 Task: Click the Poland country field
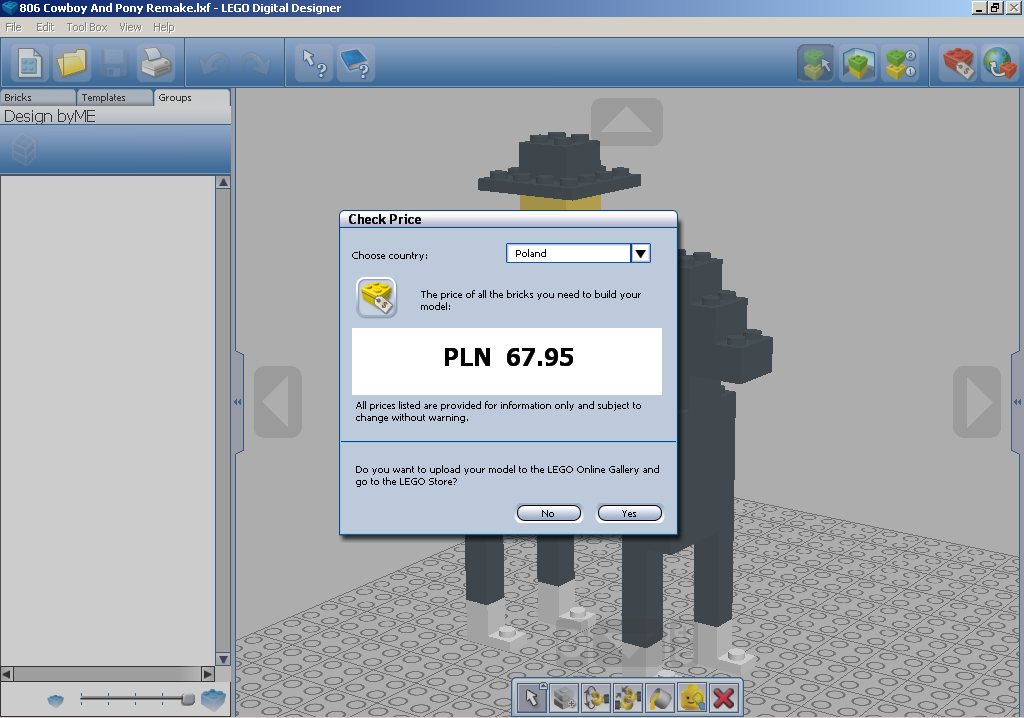tap(568, 253)
